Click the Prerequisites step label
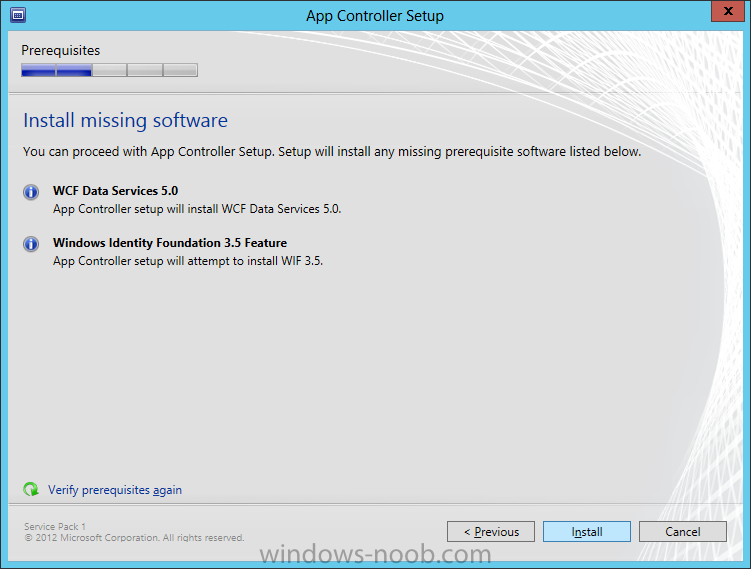This screenshot has height=569, width=751. 60,50
